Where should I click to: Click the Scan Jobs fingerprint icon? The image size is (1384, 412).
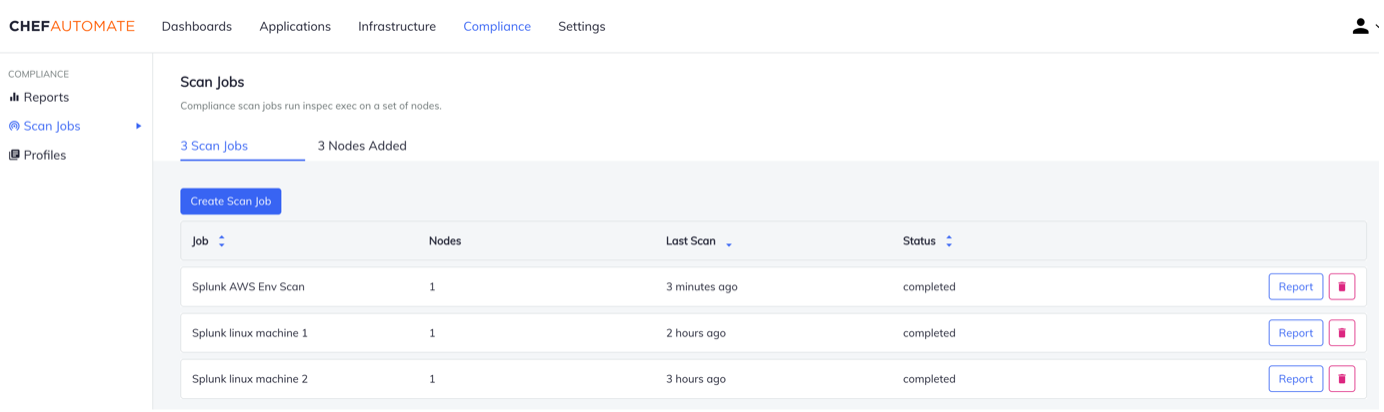click(x=14, y=126)
